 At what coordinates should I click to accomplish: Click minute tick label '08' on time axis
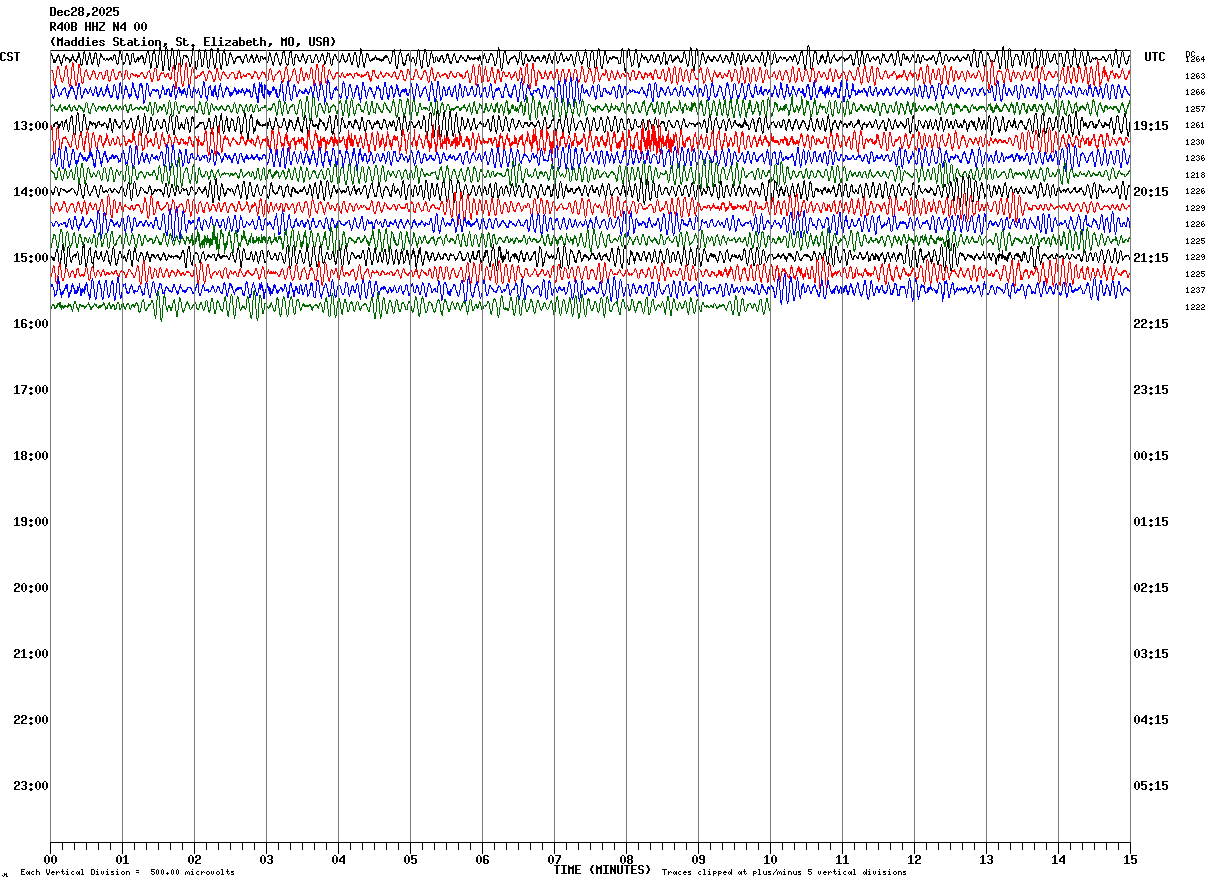tap(626, 859)
